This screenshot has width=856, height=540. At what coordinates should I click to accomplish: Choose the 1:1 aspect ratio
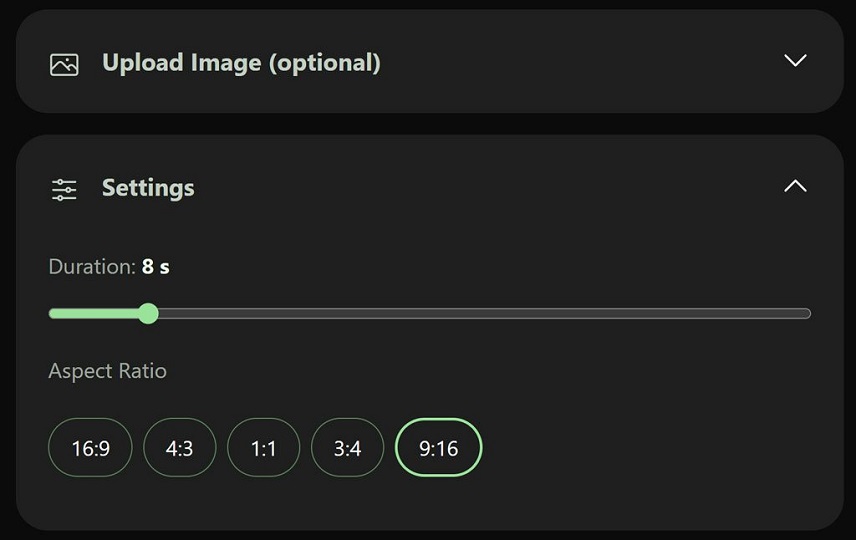[x=263, y=448]
